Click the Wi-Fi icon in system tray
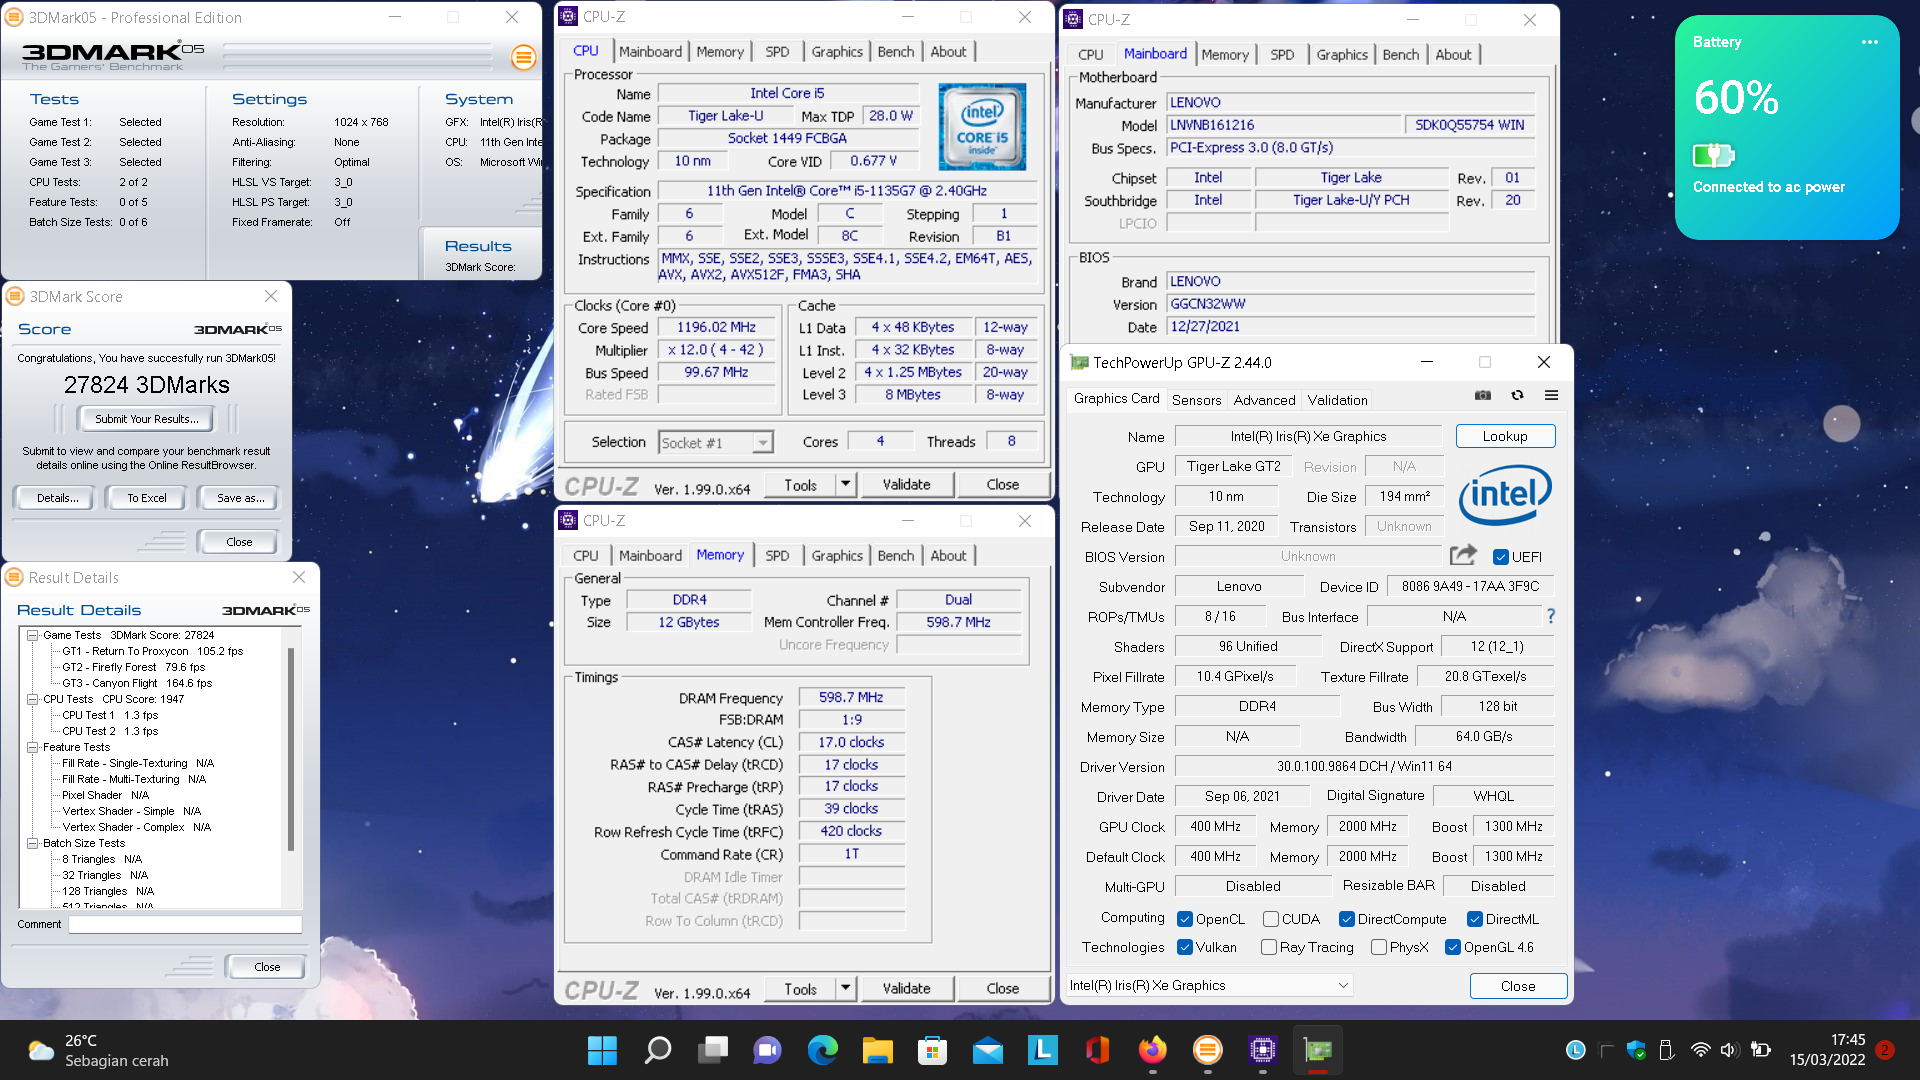Screen dimensions: 1920x1080 [x=1700, y=1050]
